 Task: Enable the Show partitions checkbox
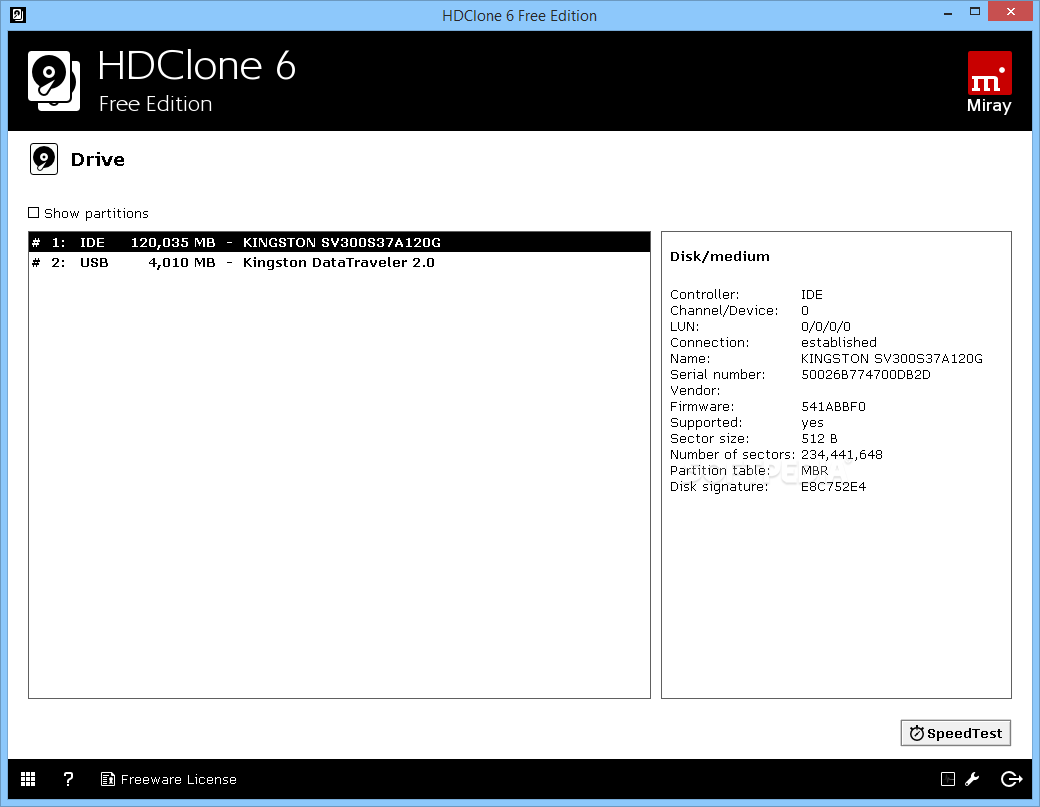[34, 213]
